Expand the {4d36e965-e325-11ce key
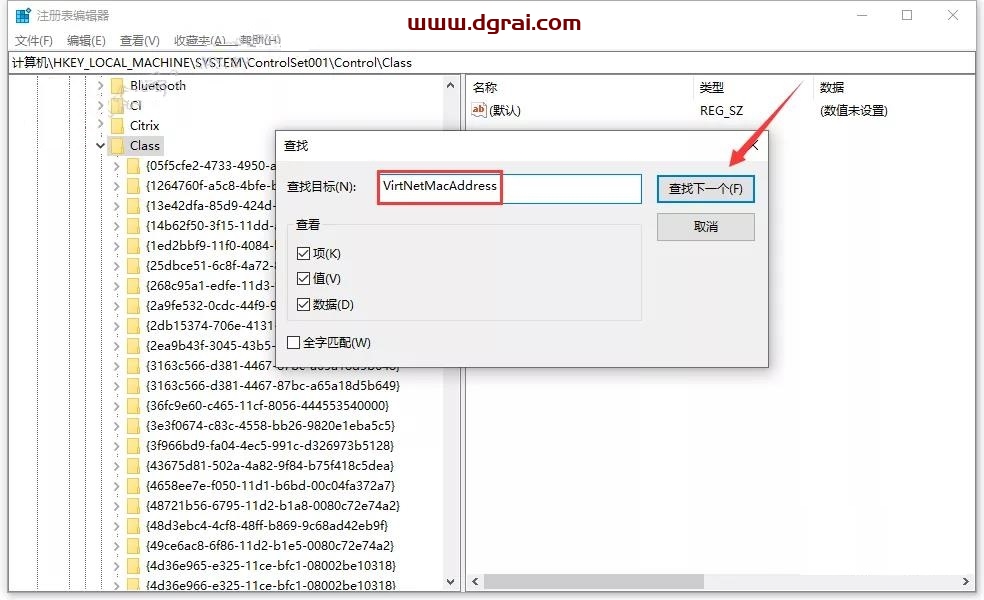This screenshot has width=984, height=600. coord(117,566)
